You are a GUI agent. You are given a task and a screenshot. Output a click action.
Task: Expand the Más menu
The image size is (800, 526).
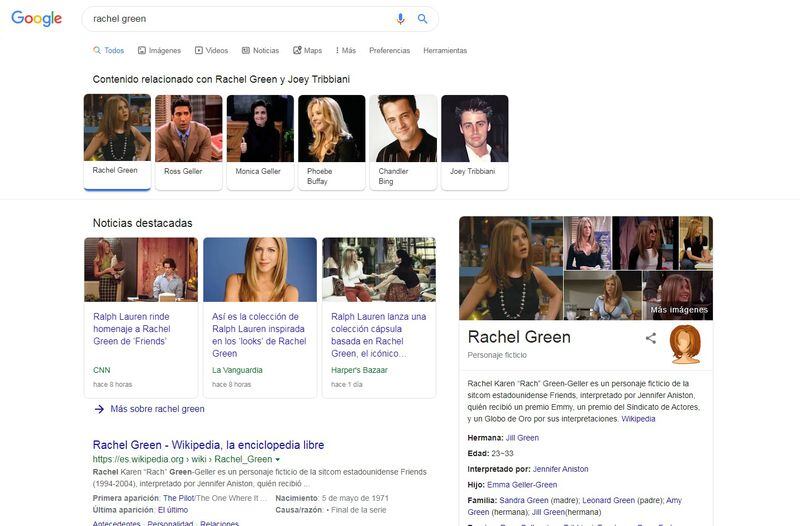345,51
